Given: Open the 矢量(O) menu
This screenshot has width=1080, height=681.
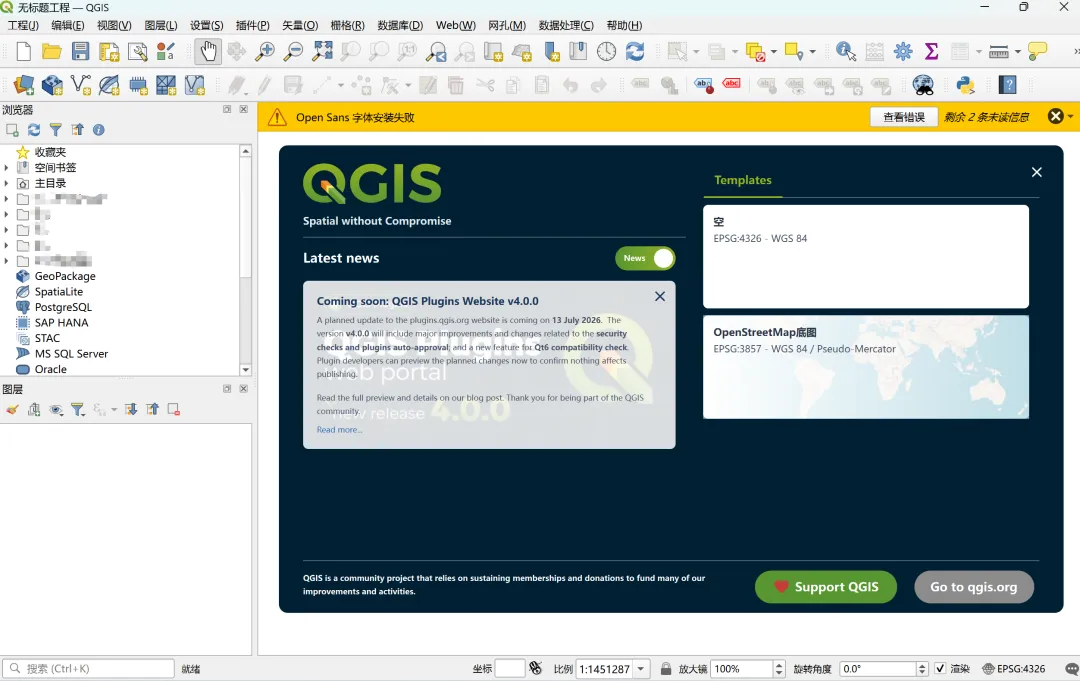Looking at the screenshot, I should pos(300,25).
